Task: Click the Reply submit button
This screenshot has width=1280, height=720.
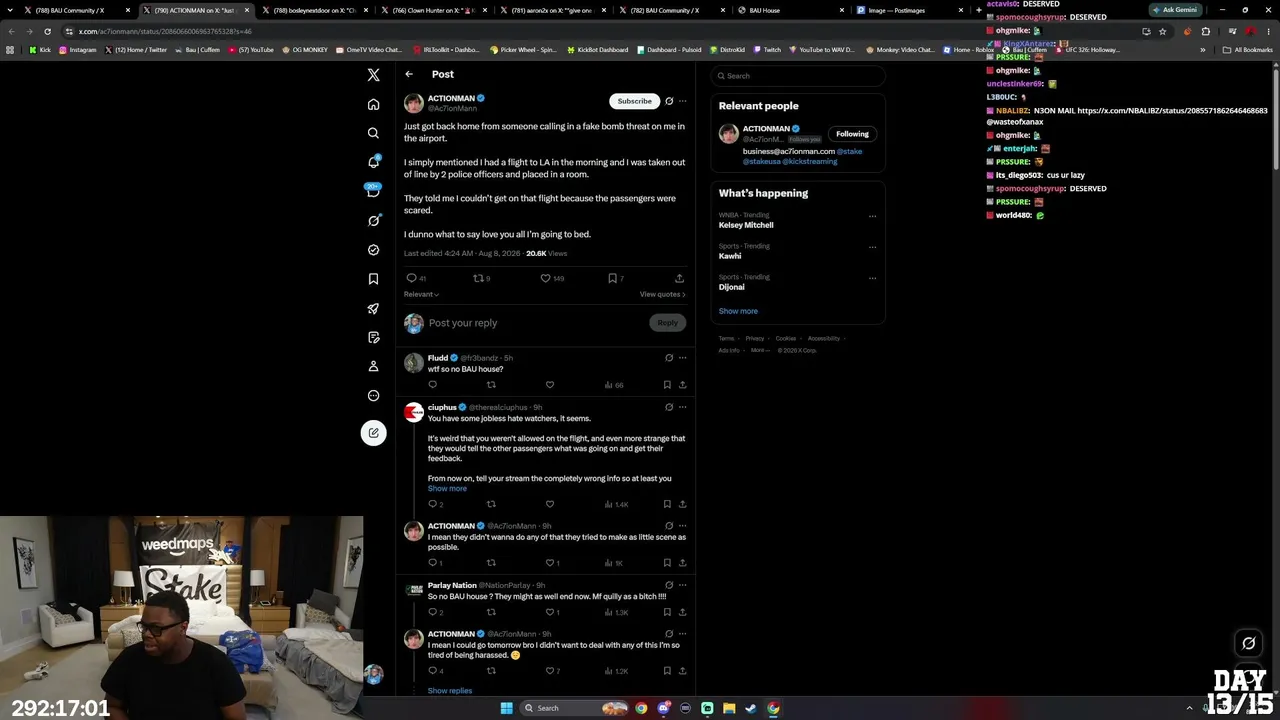Action: [667, 322]
